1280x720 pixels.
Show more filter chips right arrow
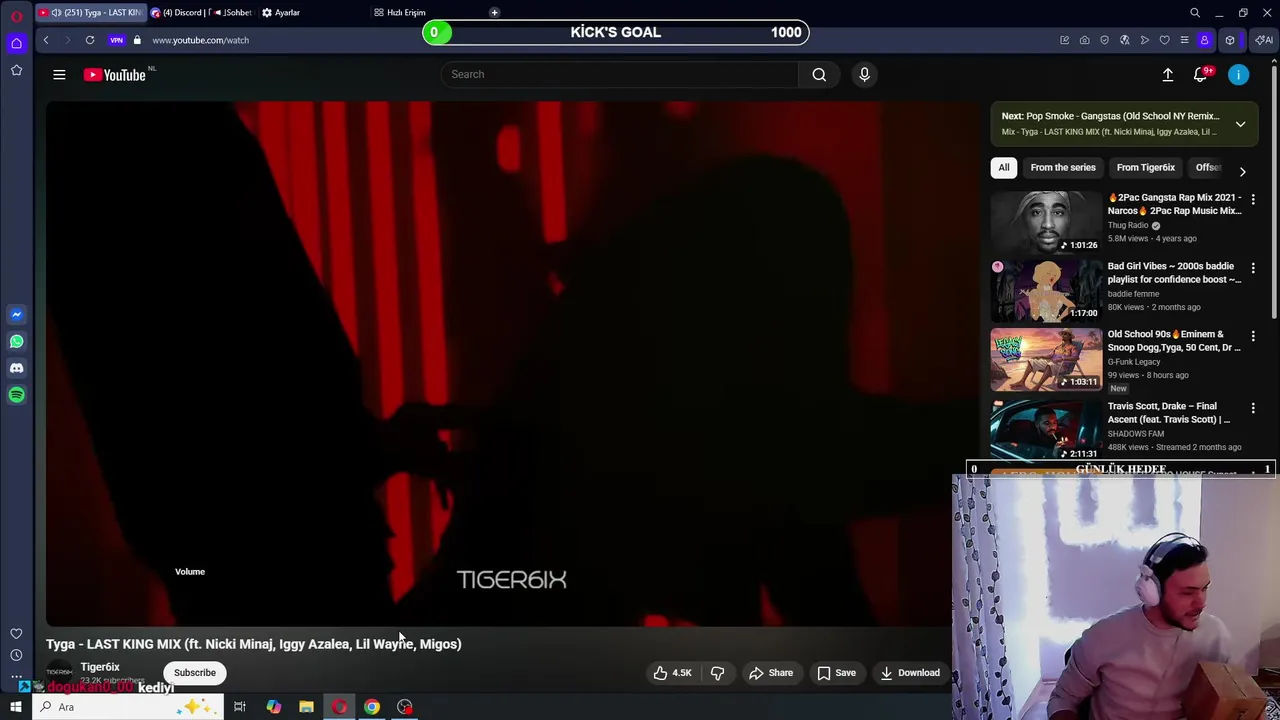pos(1242,171)
